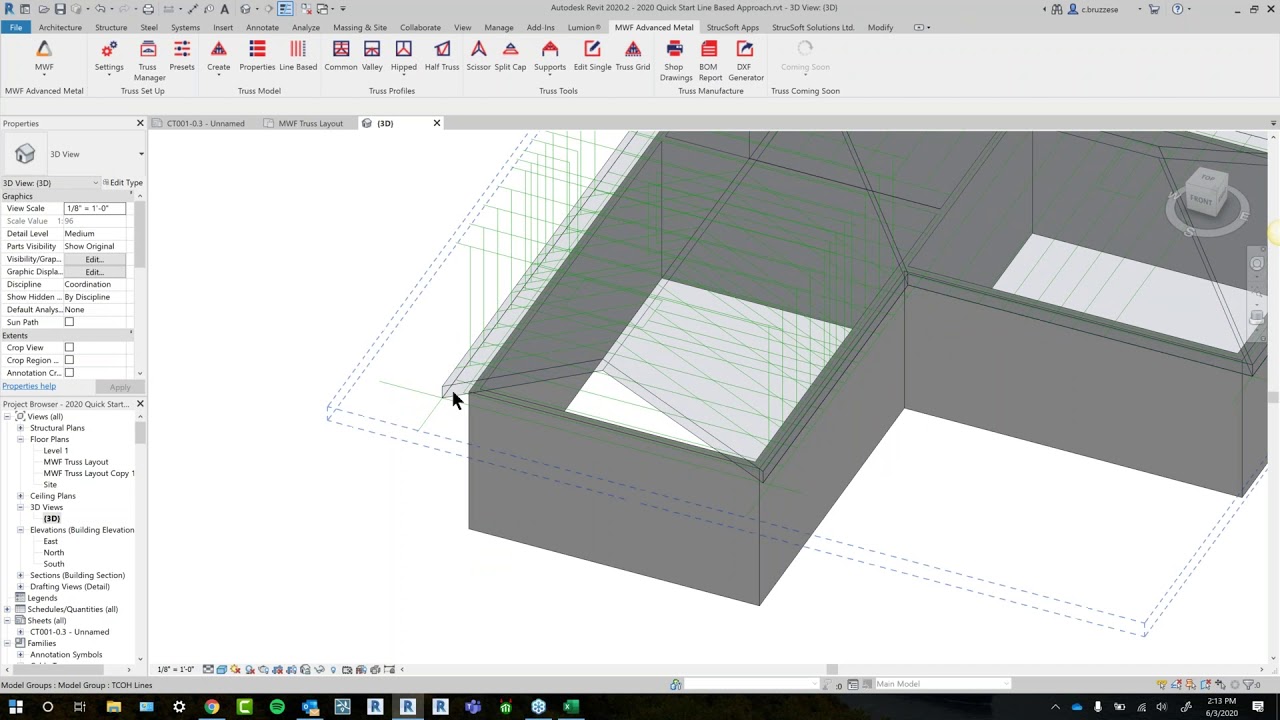The image size is (1280, 720).
Task: Open truss model Properties
Action: (257, 56)
